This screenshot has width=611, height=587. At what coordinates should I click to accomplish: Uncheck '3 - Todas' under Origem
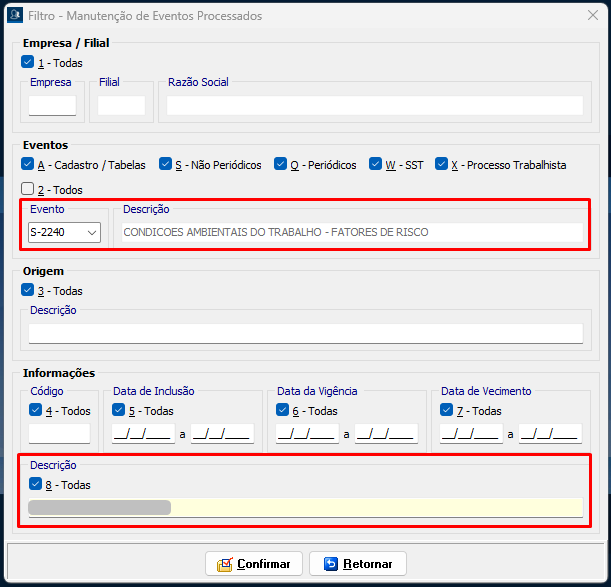pos(28,291)
